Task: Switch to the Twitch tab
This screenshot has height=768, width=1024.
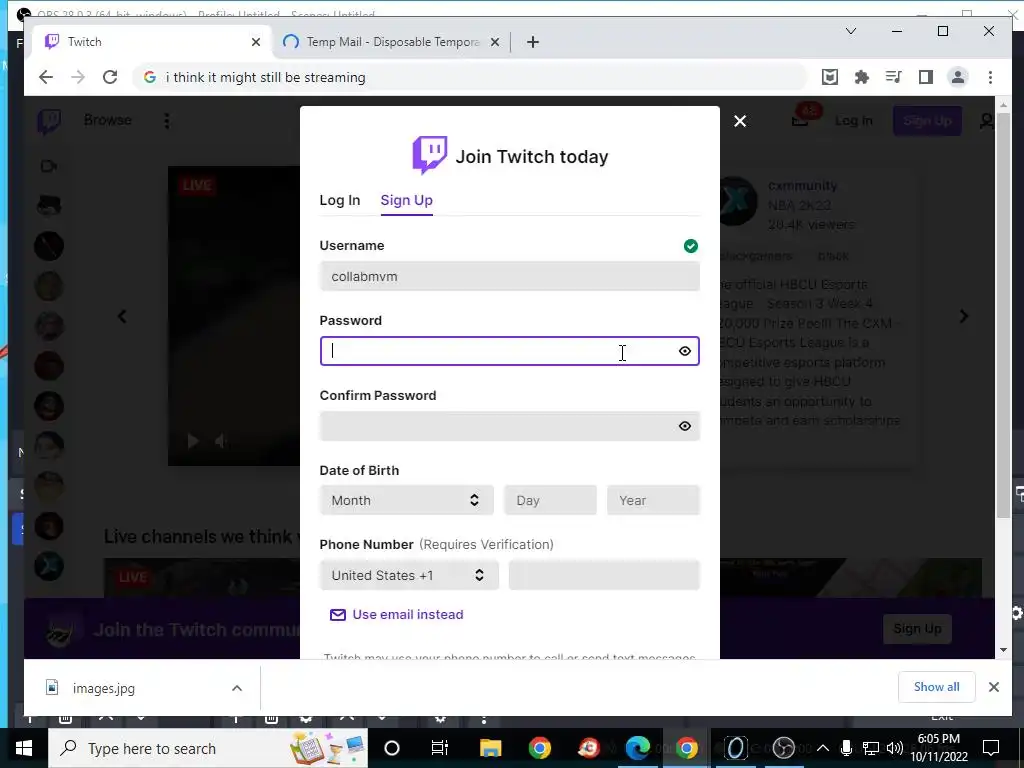Action: click(152, 42)
